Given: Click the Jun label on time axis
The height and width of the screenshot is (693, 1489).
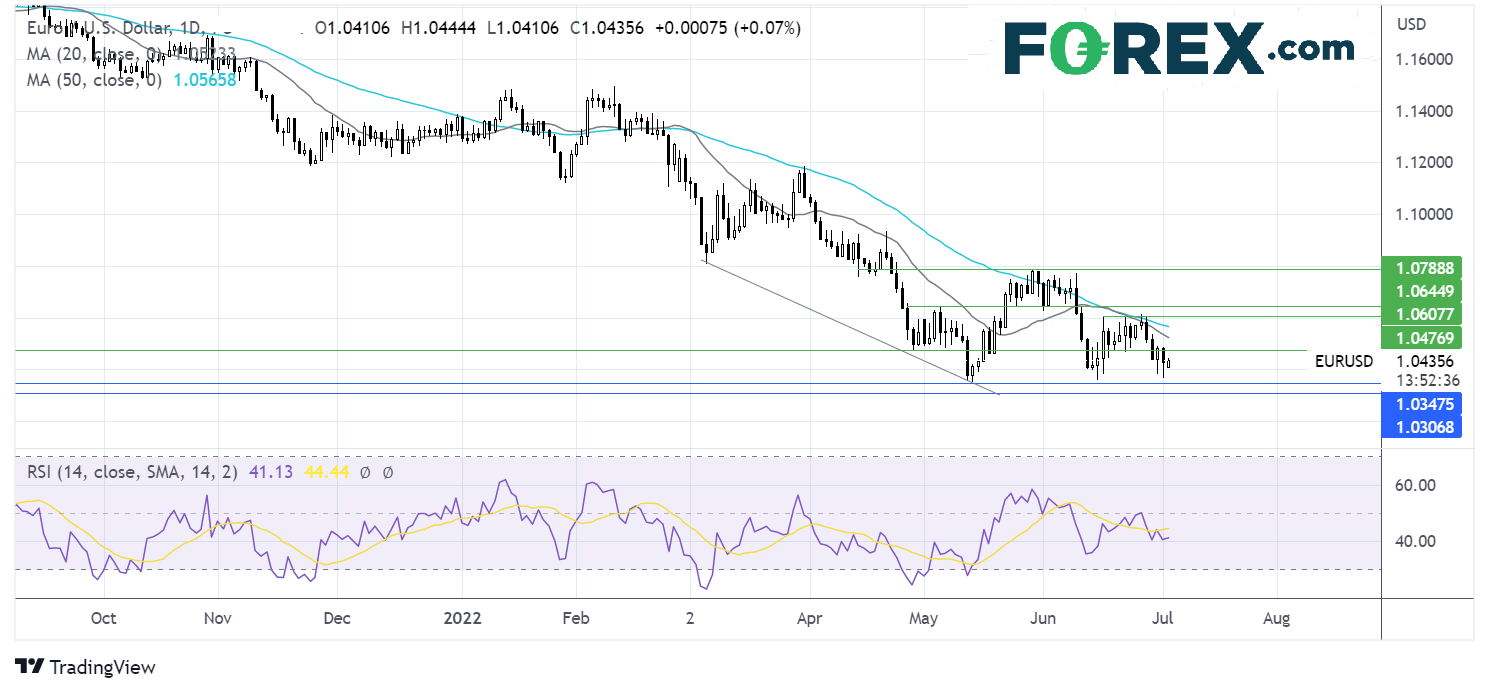Looking at the screenshot, I should [1043, 618].
